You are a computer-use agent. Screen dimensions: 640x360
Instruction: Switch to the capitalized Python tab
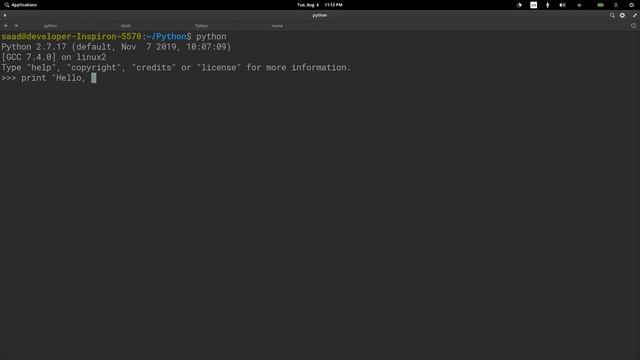click(201, 26)
